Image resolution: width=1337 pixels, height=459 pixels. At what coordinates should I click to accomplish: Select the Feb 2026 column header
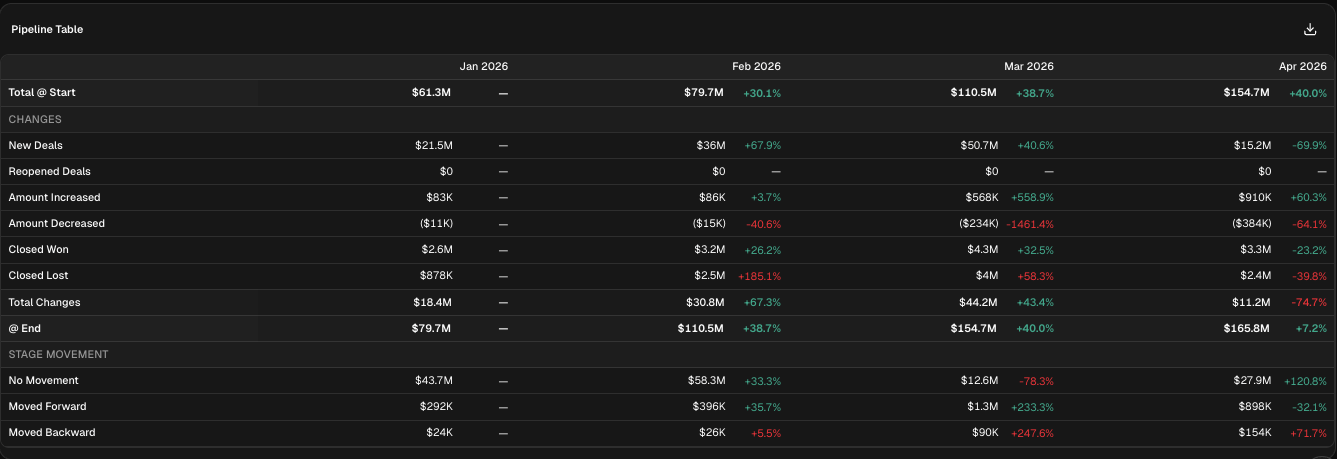pyautogui.click(x=756, y=66)
